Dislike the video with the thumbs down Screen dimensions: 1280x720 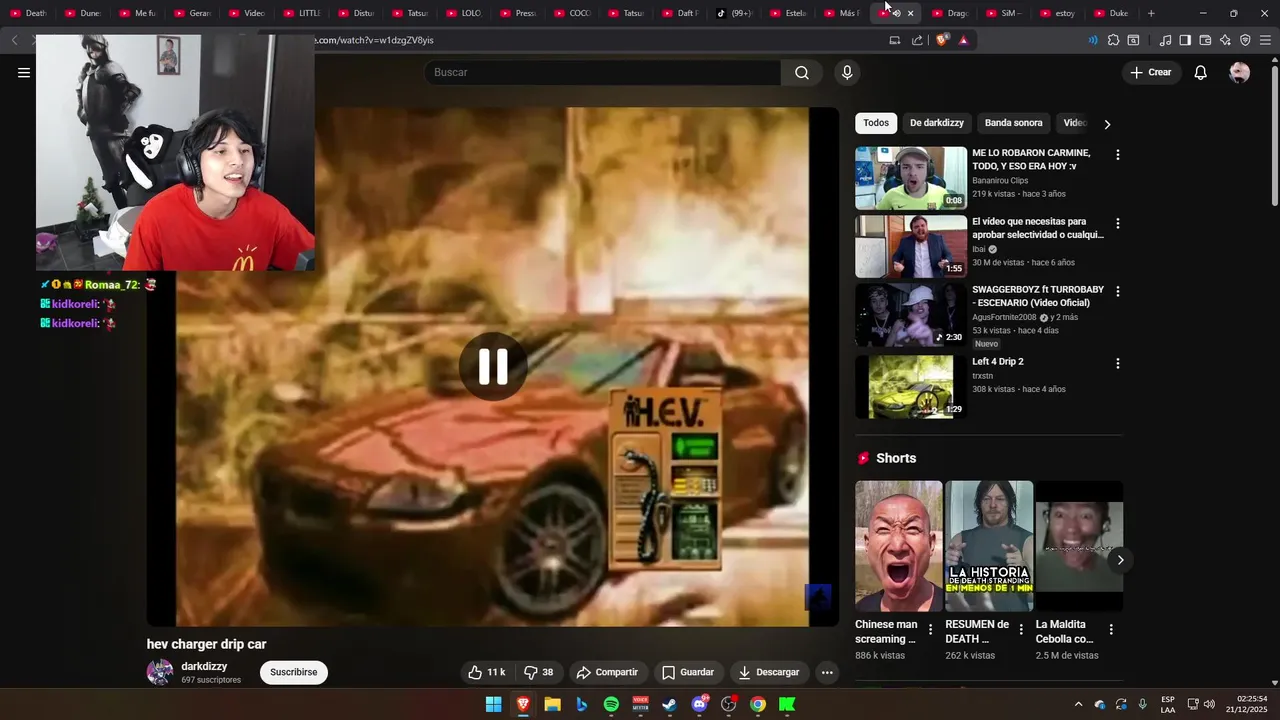click(539, 672)
